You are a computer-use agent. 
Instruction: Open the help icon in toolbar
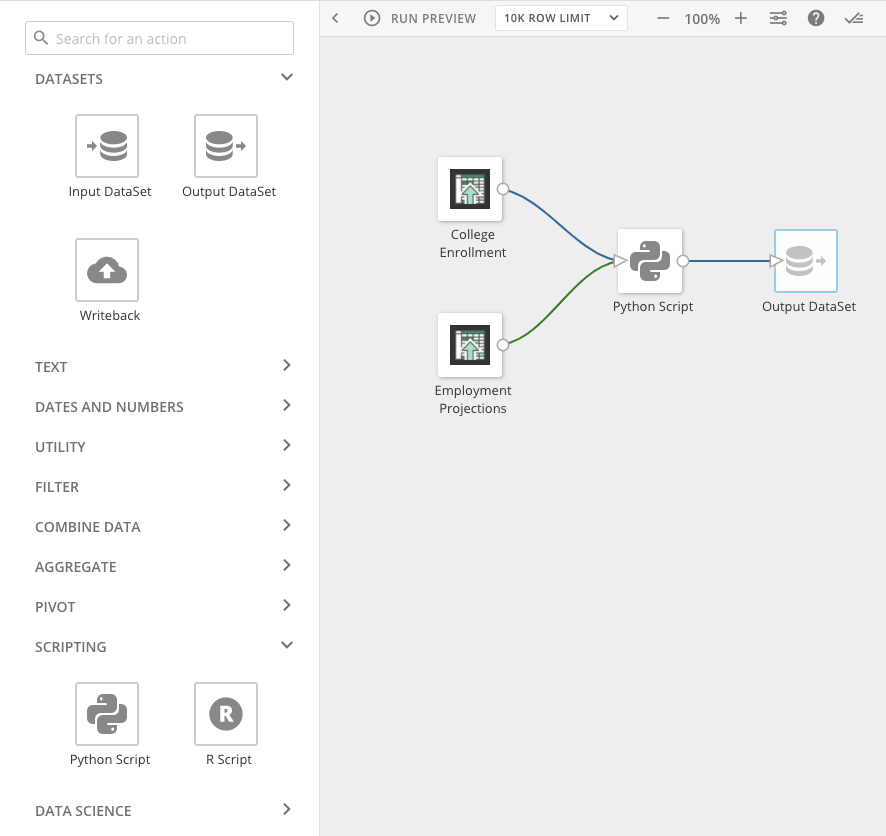[x=816, y=17]
